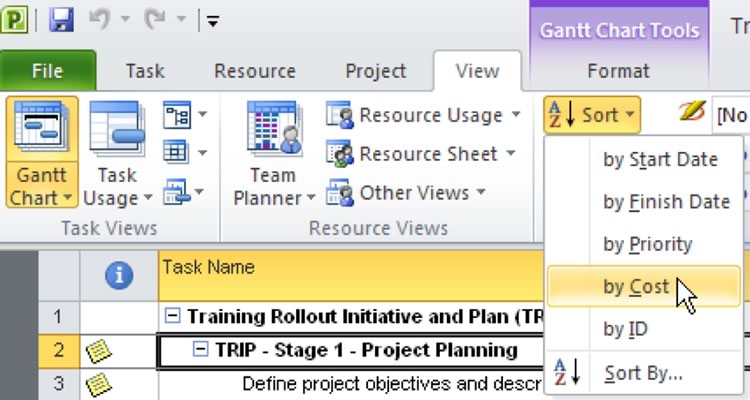Open the Customize Quick Access Toolbar dropdown
Viewport: 750px width, 400px height.
click(213, 20)
